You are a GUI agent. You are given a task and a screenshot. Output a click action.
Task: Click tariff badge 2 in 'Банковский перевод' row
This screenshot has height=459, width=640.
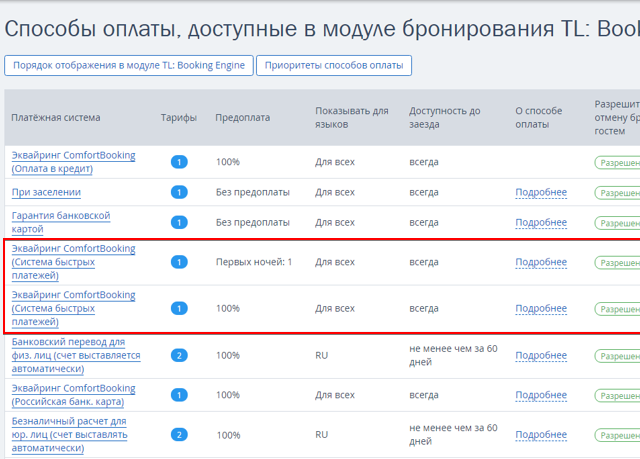(x=179, y=355)
